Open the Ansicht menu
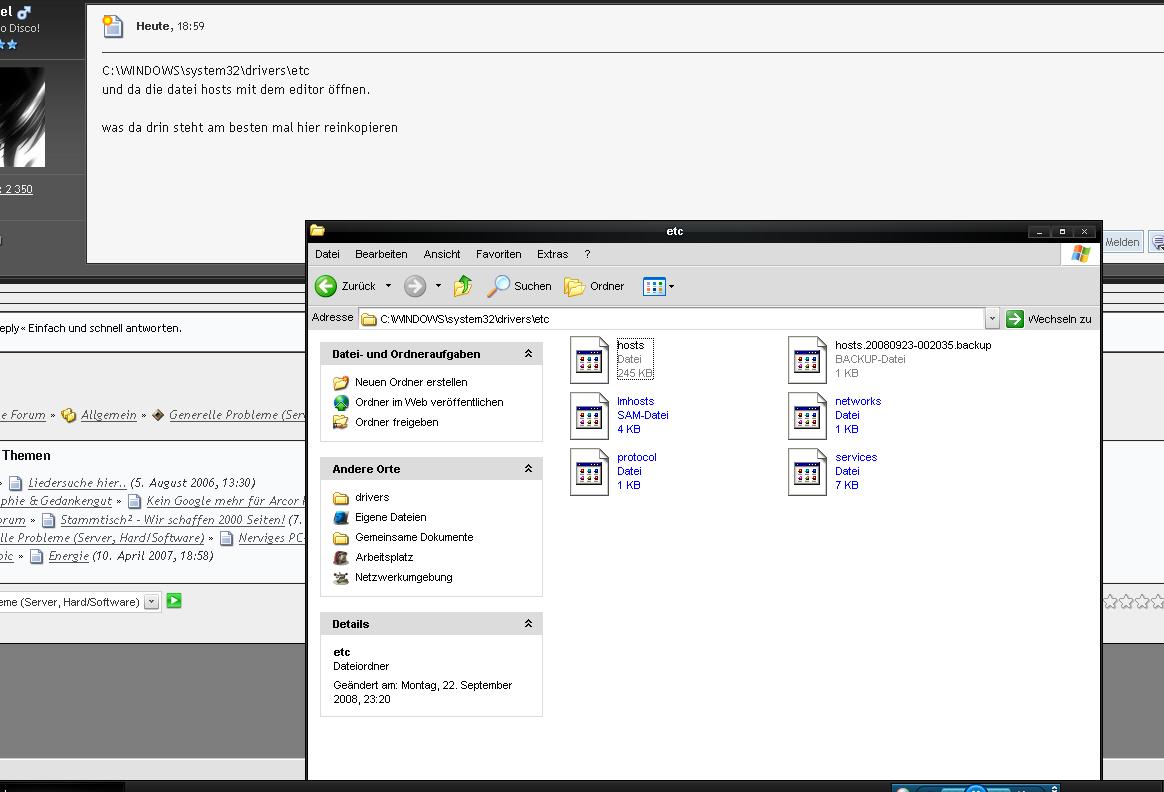 [x=441, y=254]
